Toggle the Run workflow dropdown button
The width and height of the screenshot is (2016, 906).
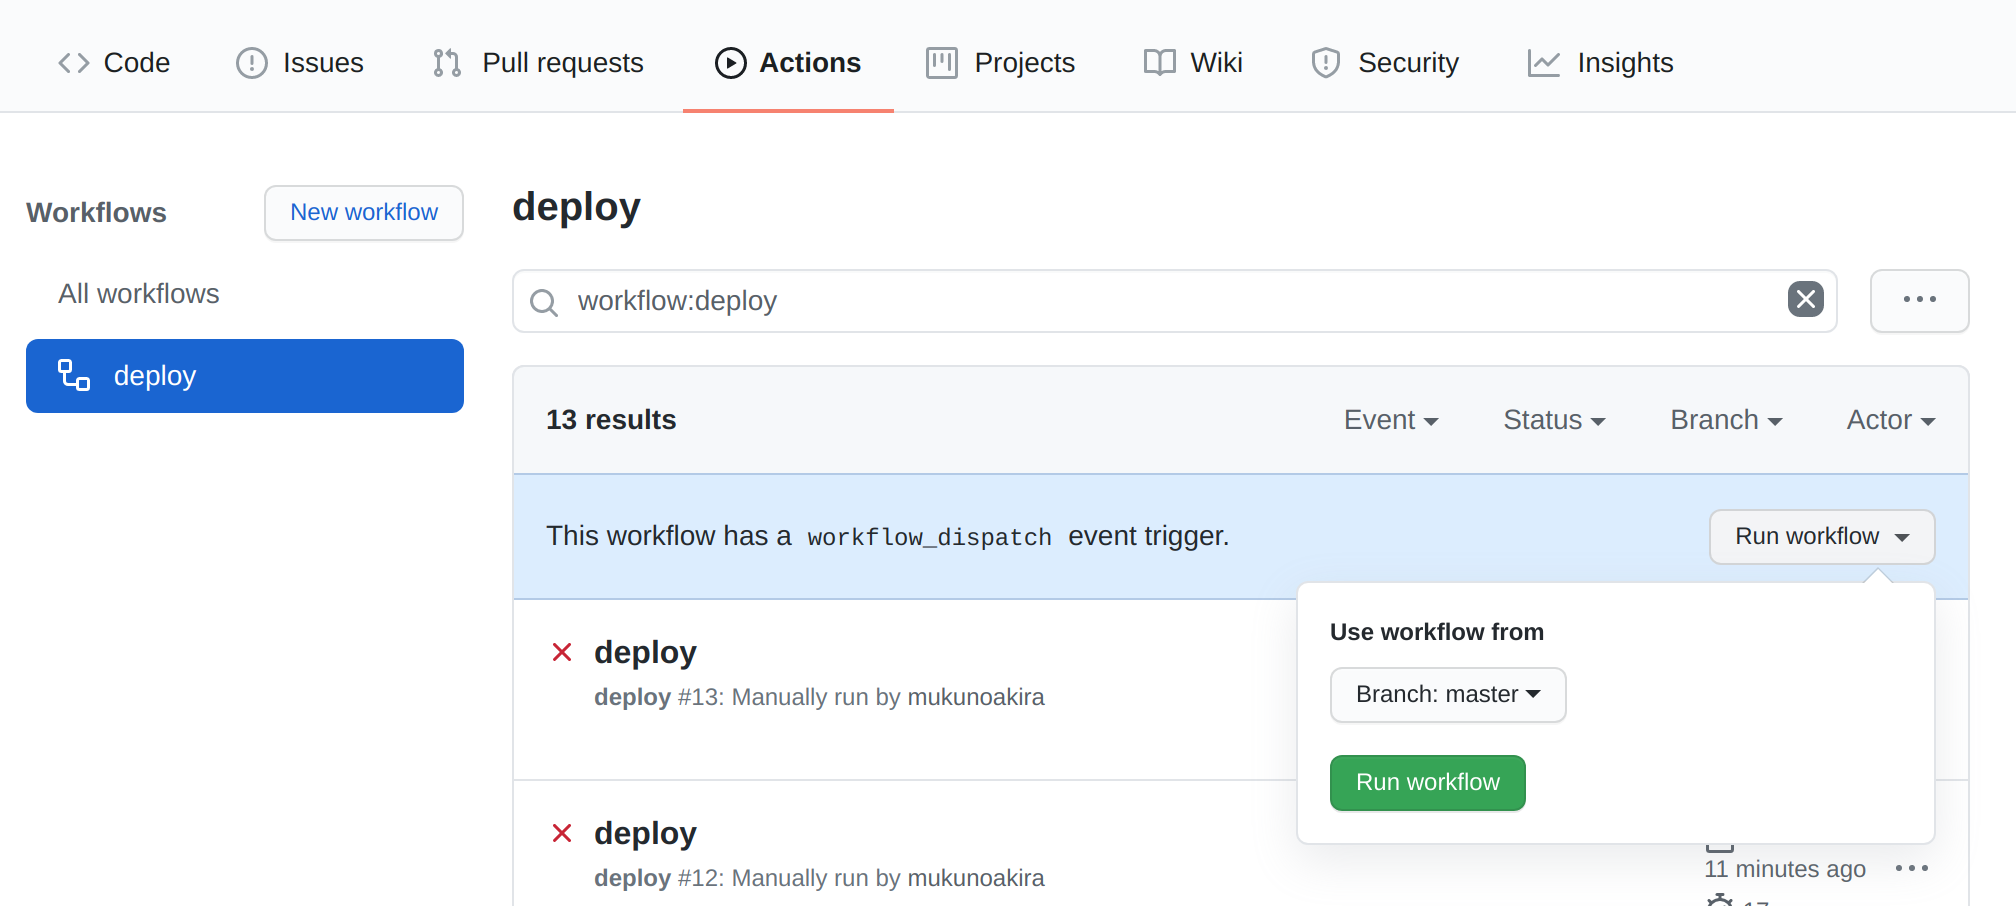1822,537
